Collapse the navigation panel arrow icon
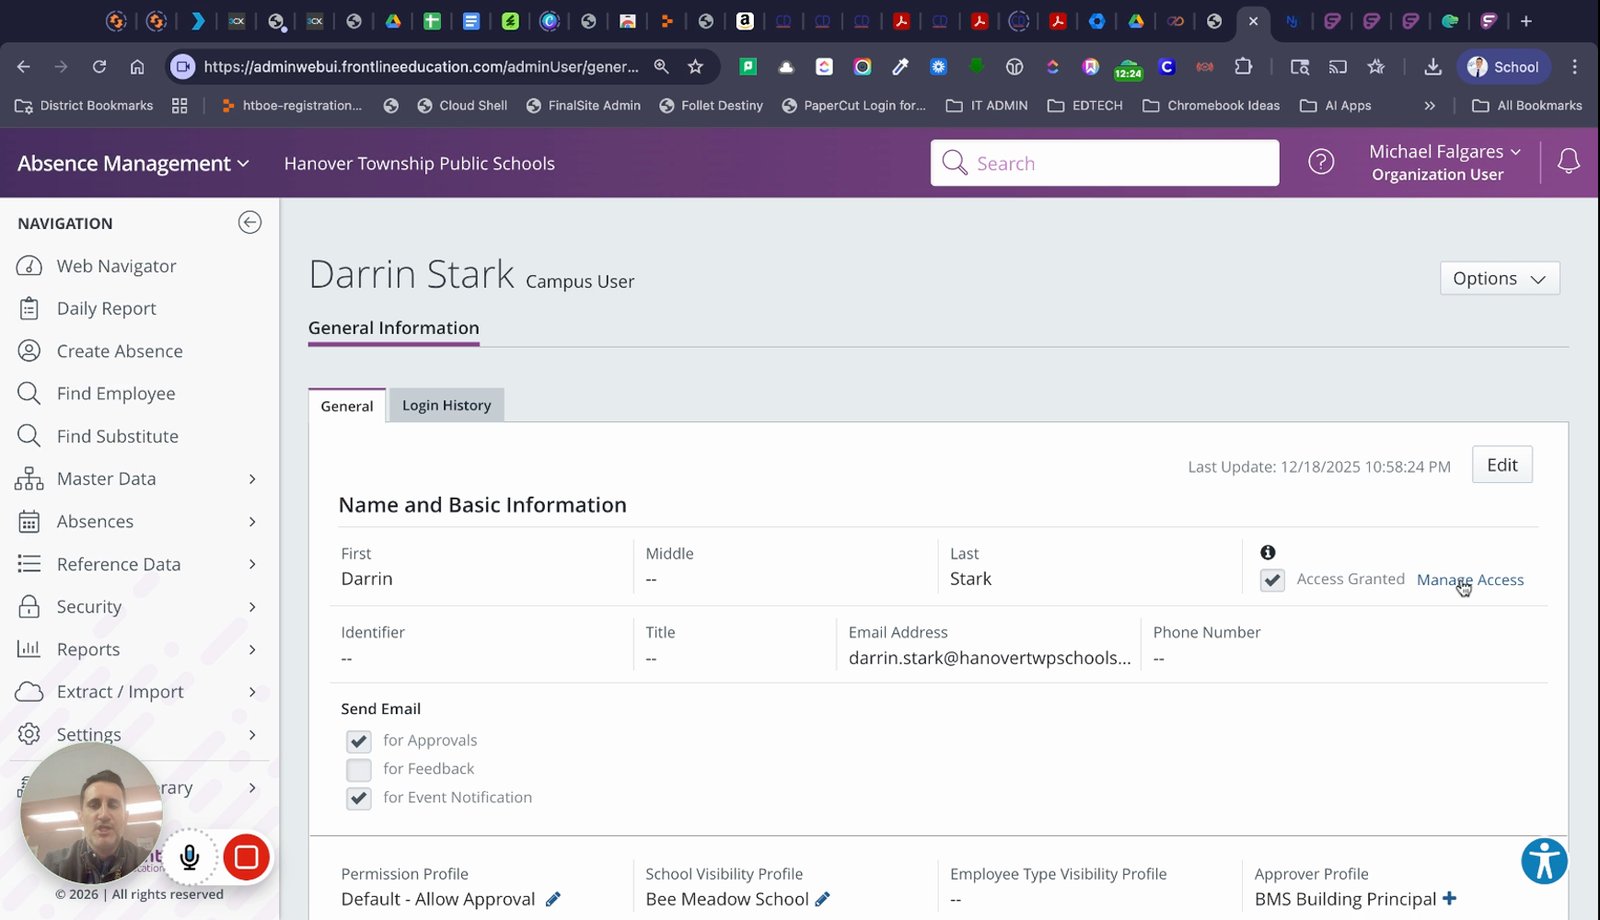 pyautogui.click(x=250, y=222)
